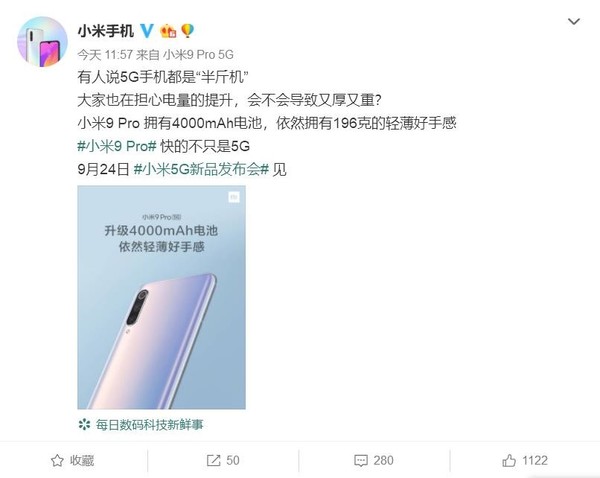This screenshot has width=600, height=478.
Task: Click the pinwheel icon beside 每日数码科技新鲜事
Action: coord(84,424)
